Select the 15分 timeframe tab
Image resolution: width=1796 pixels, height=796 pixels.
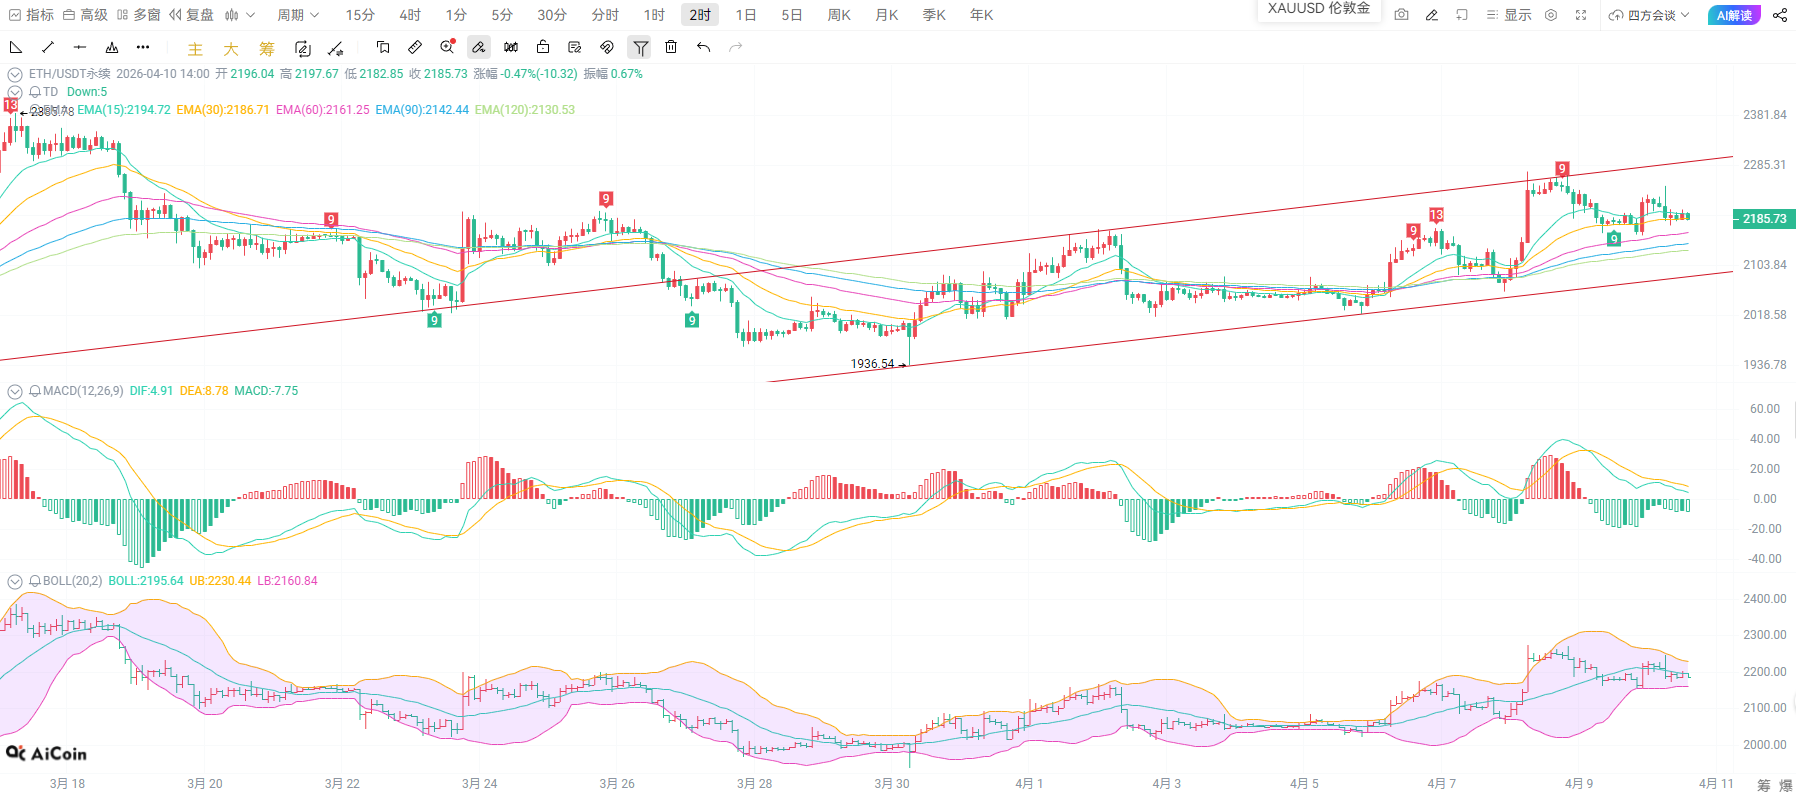(x=360, y=15)
